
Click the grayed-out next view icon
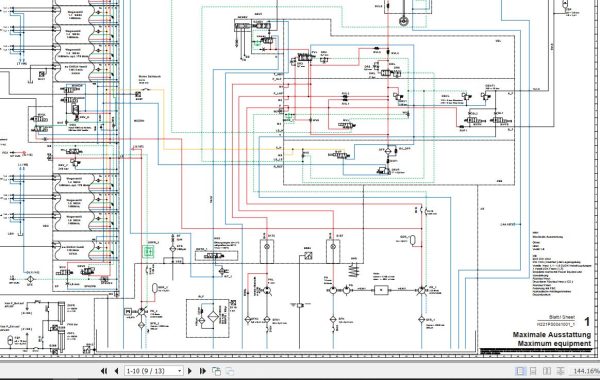tap(230, 371)
